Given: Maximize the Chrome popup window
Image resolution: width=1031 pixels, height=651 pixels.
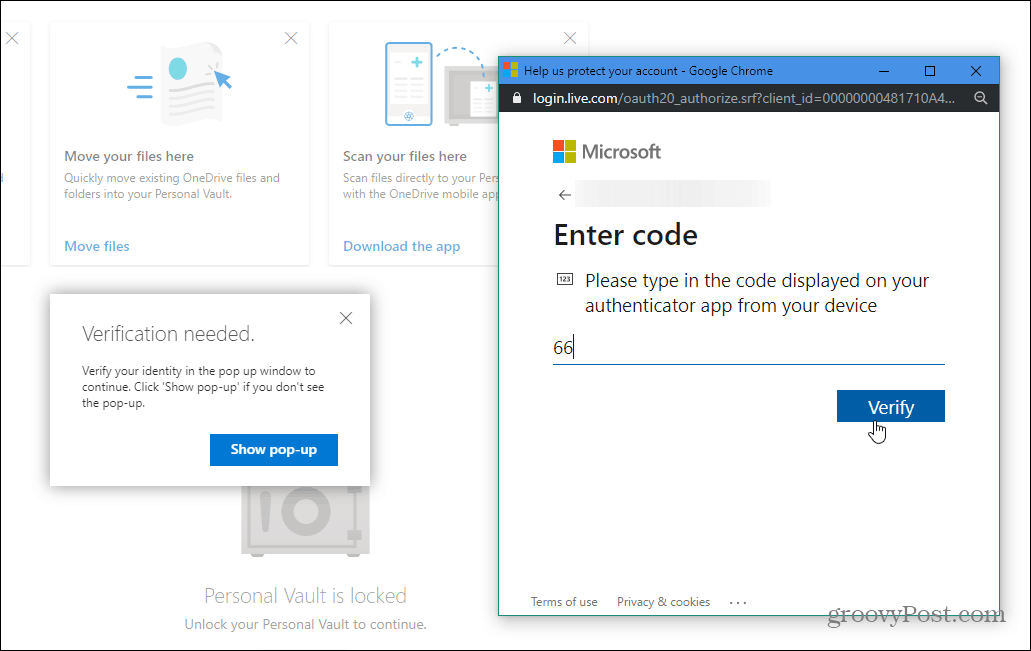Looking at the screenshot, I should [930, 71].
